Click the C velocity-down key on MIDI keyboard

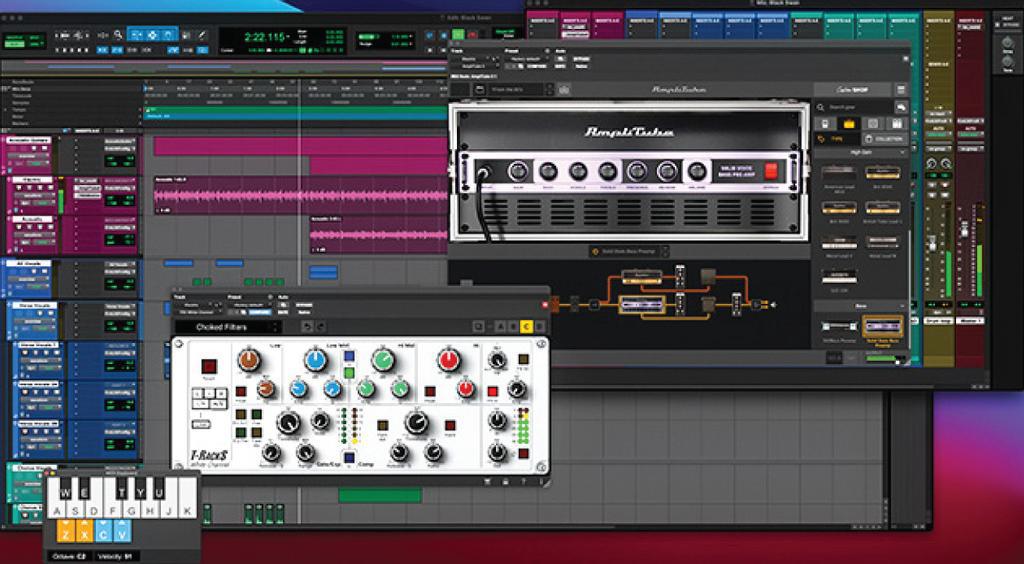point(104,531)
